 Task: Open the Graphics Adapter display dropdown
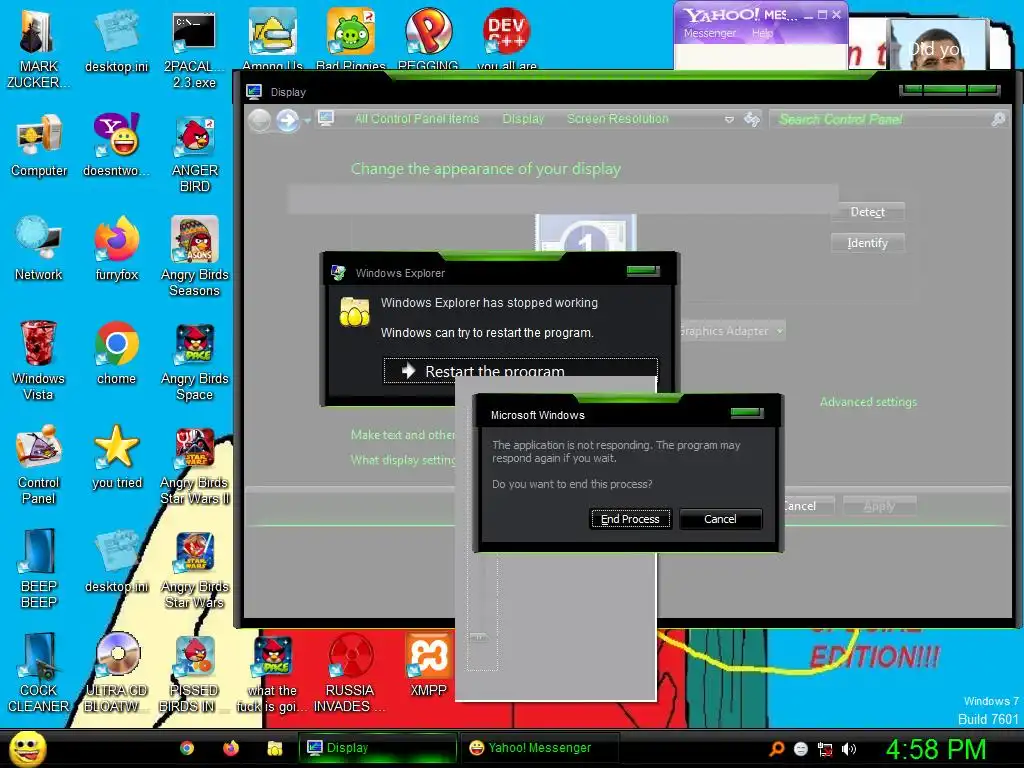coord(731,331)
